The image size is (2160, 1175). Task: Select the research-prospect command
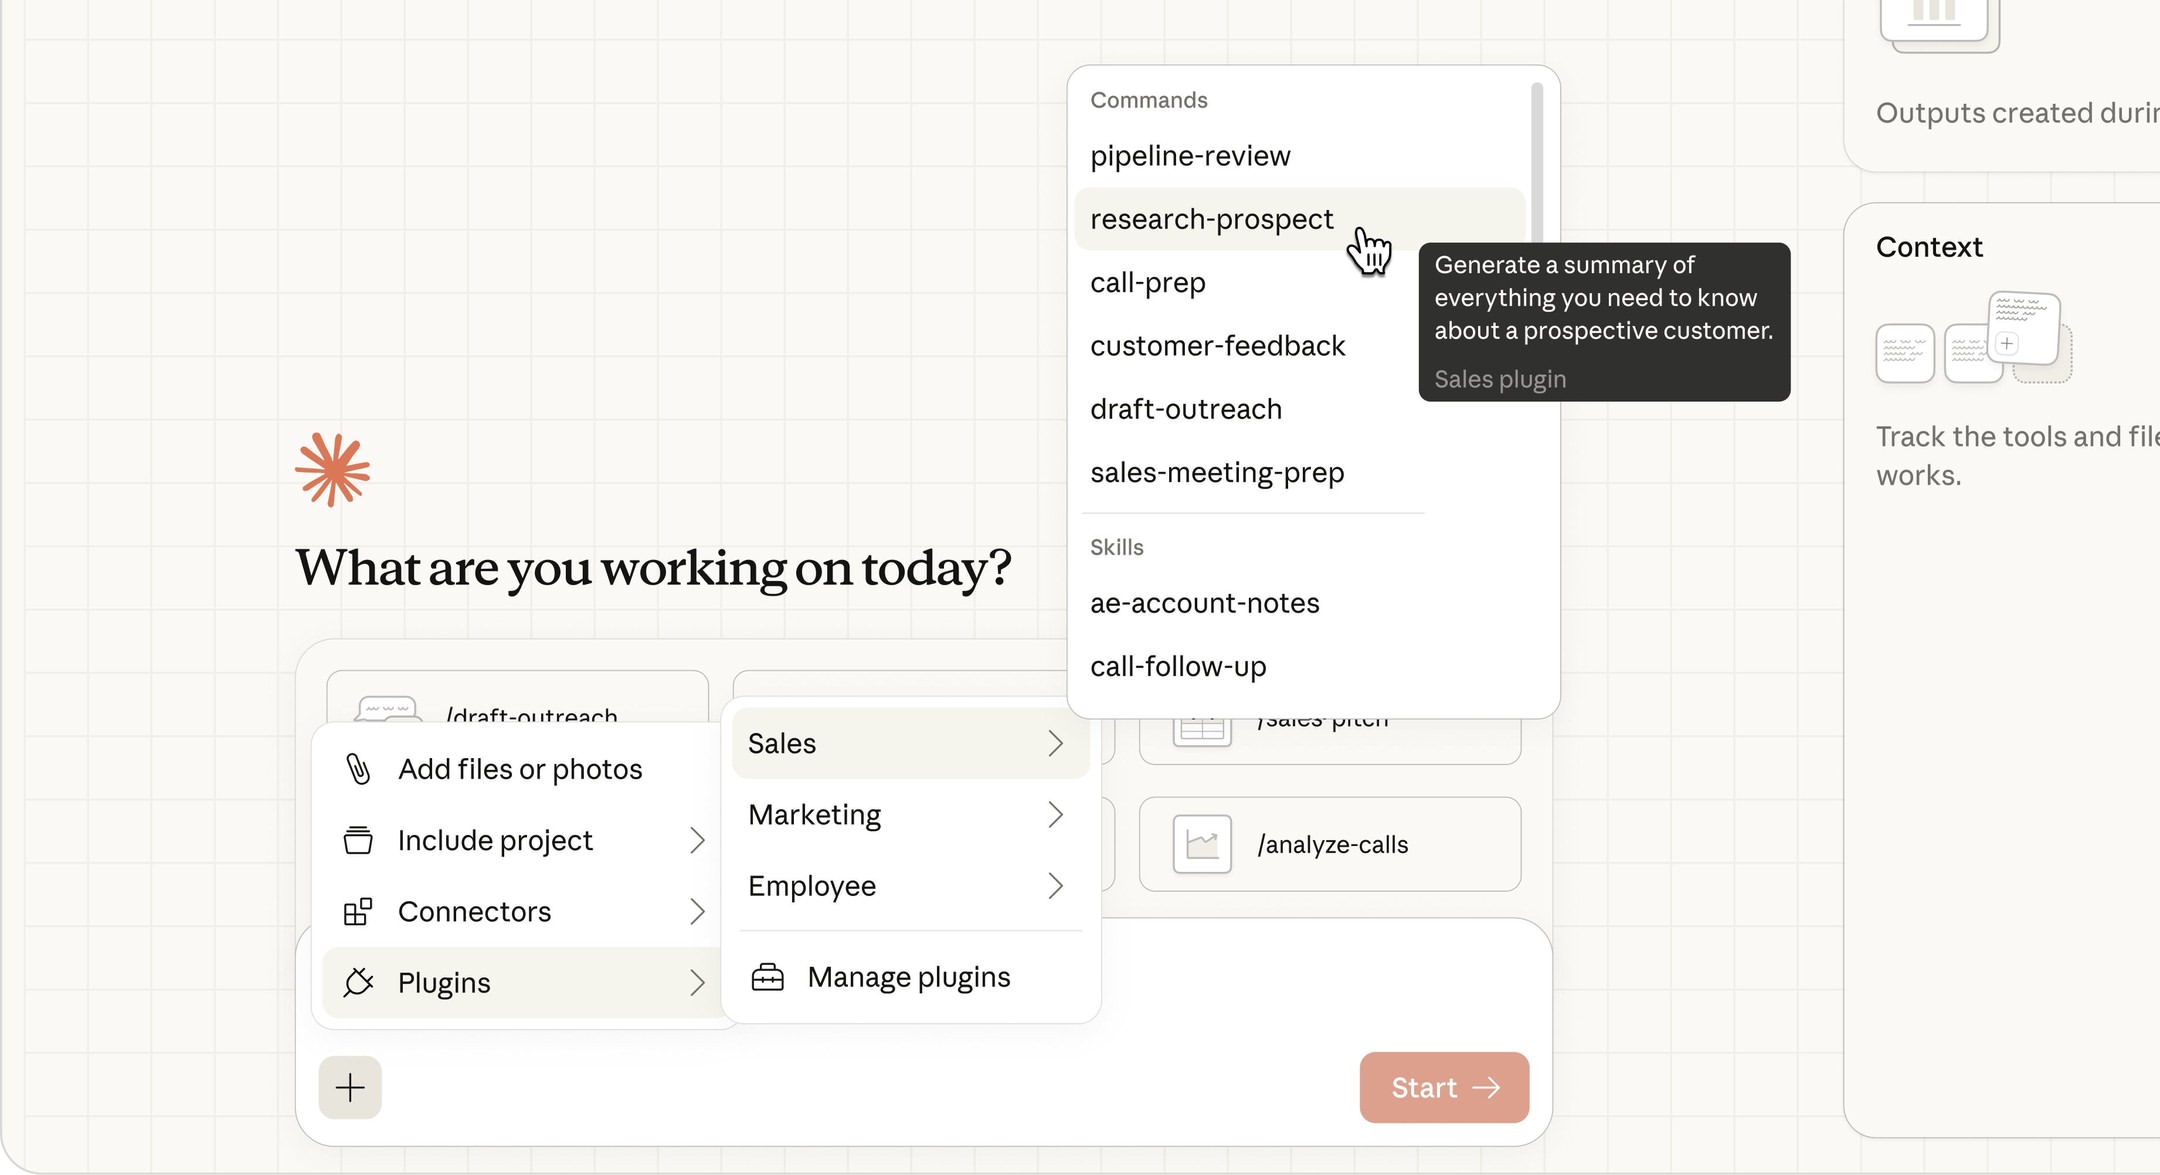1212,219
